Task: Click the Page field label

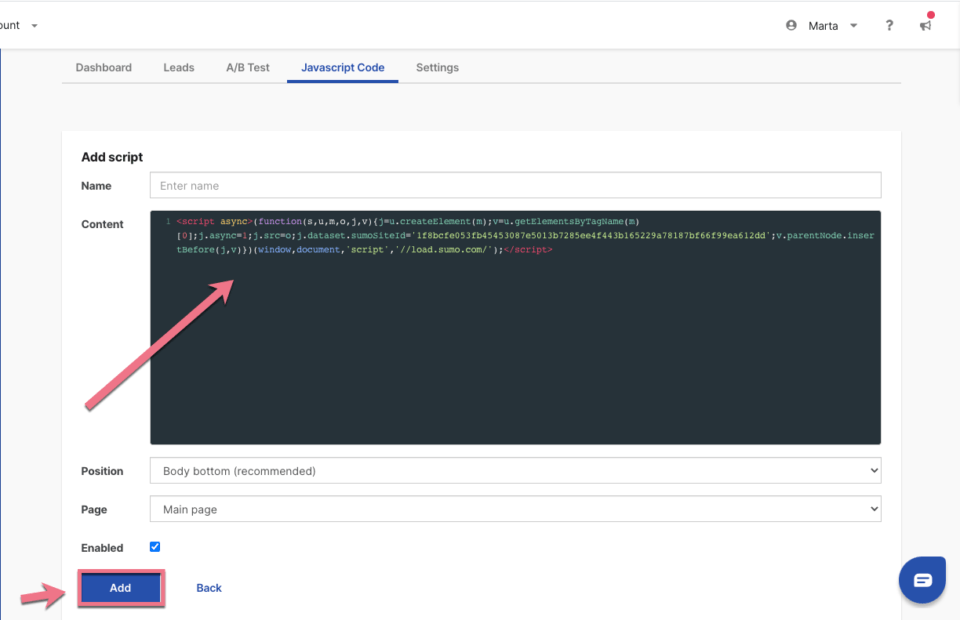Action: tap(94, 510)
